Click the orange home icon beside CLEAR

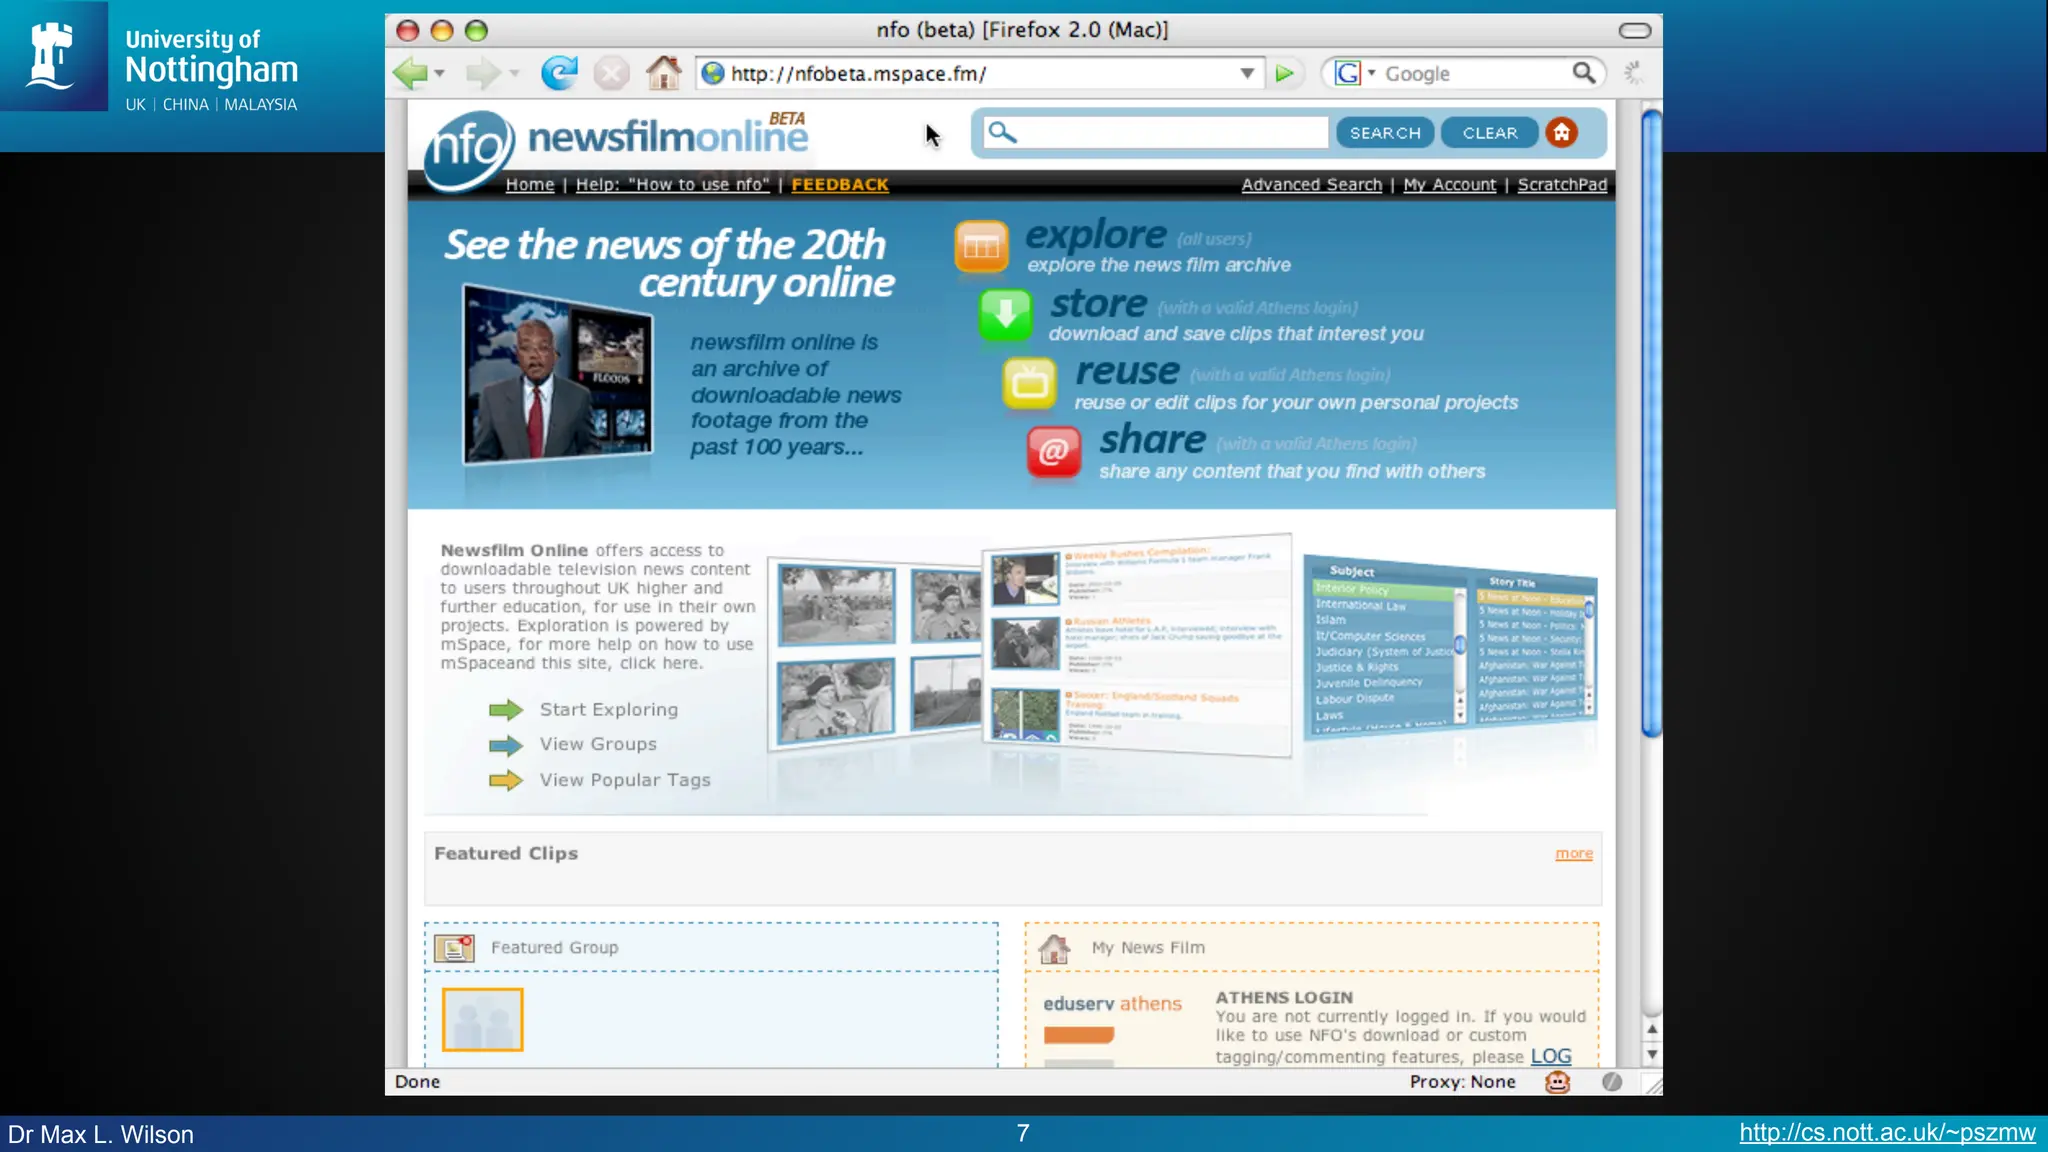pyautogui.click(x=1561, y=132)
